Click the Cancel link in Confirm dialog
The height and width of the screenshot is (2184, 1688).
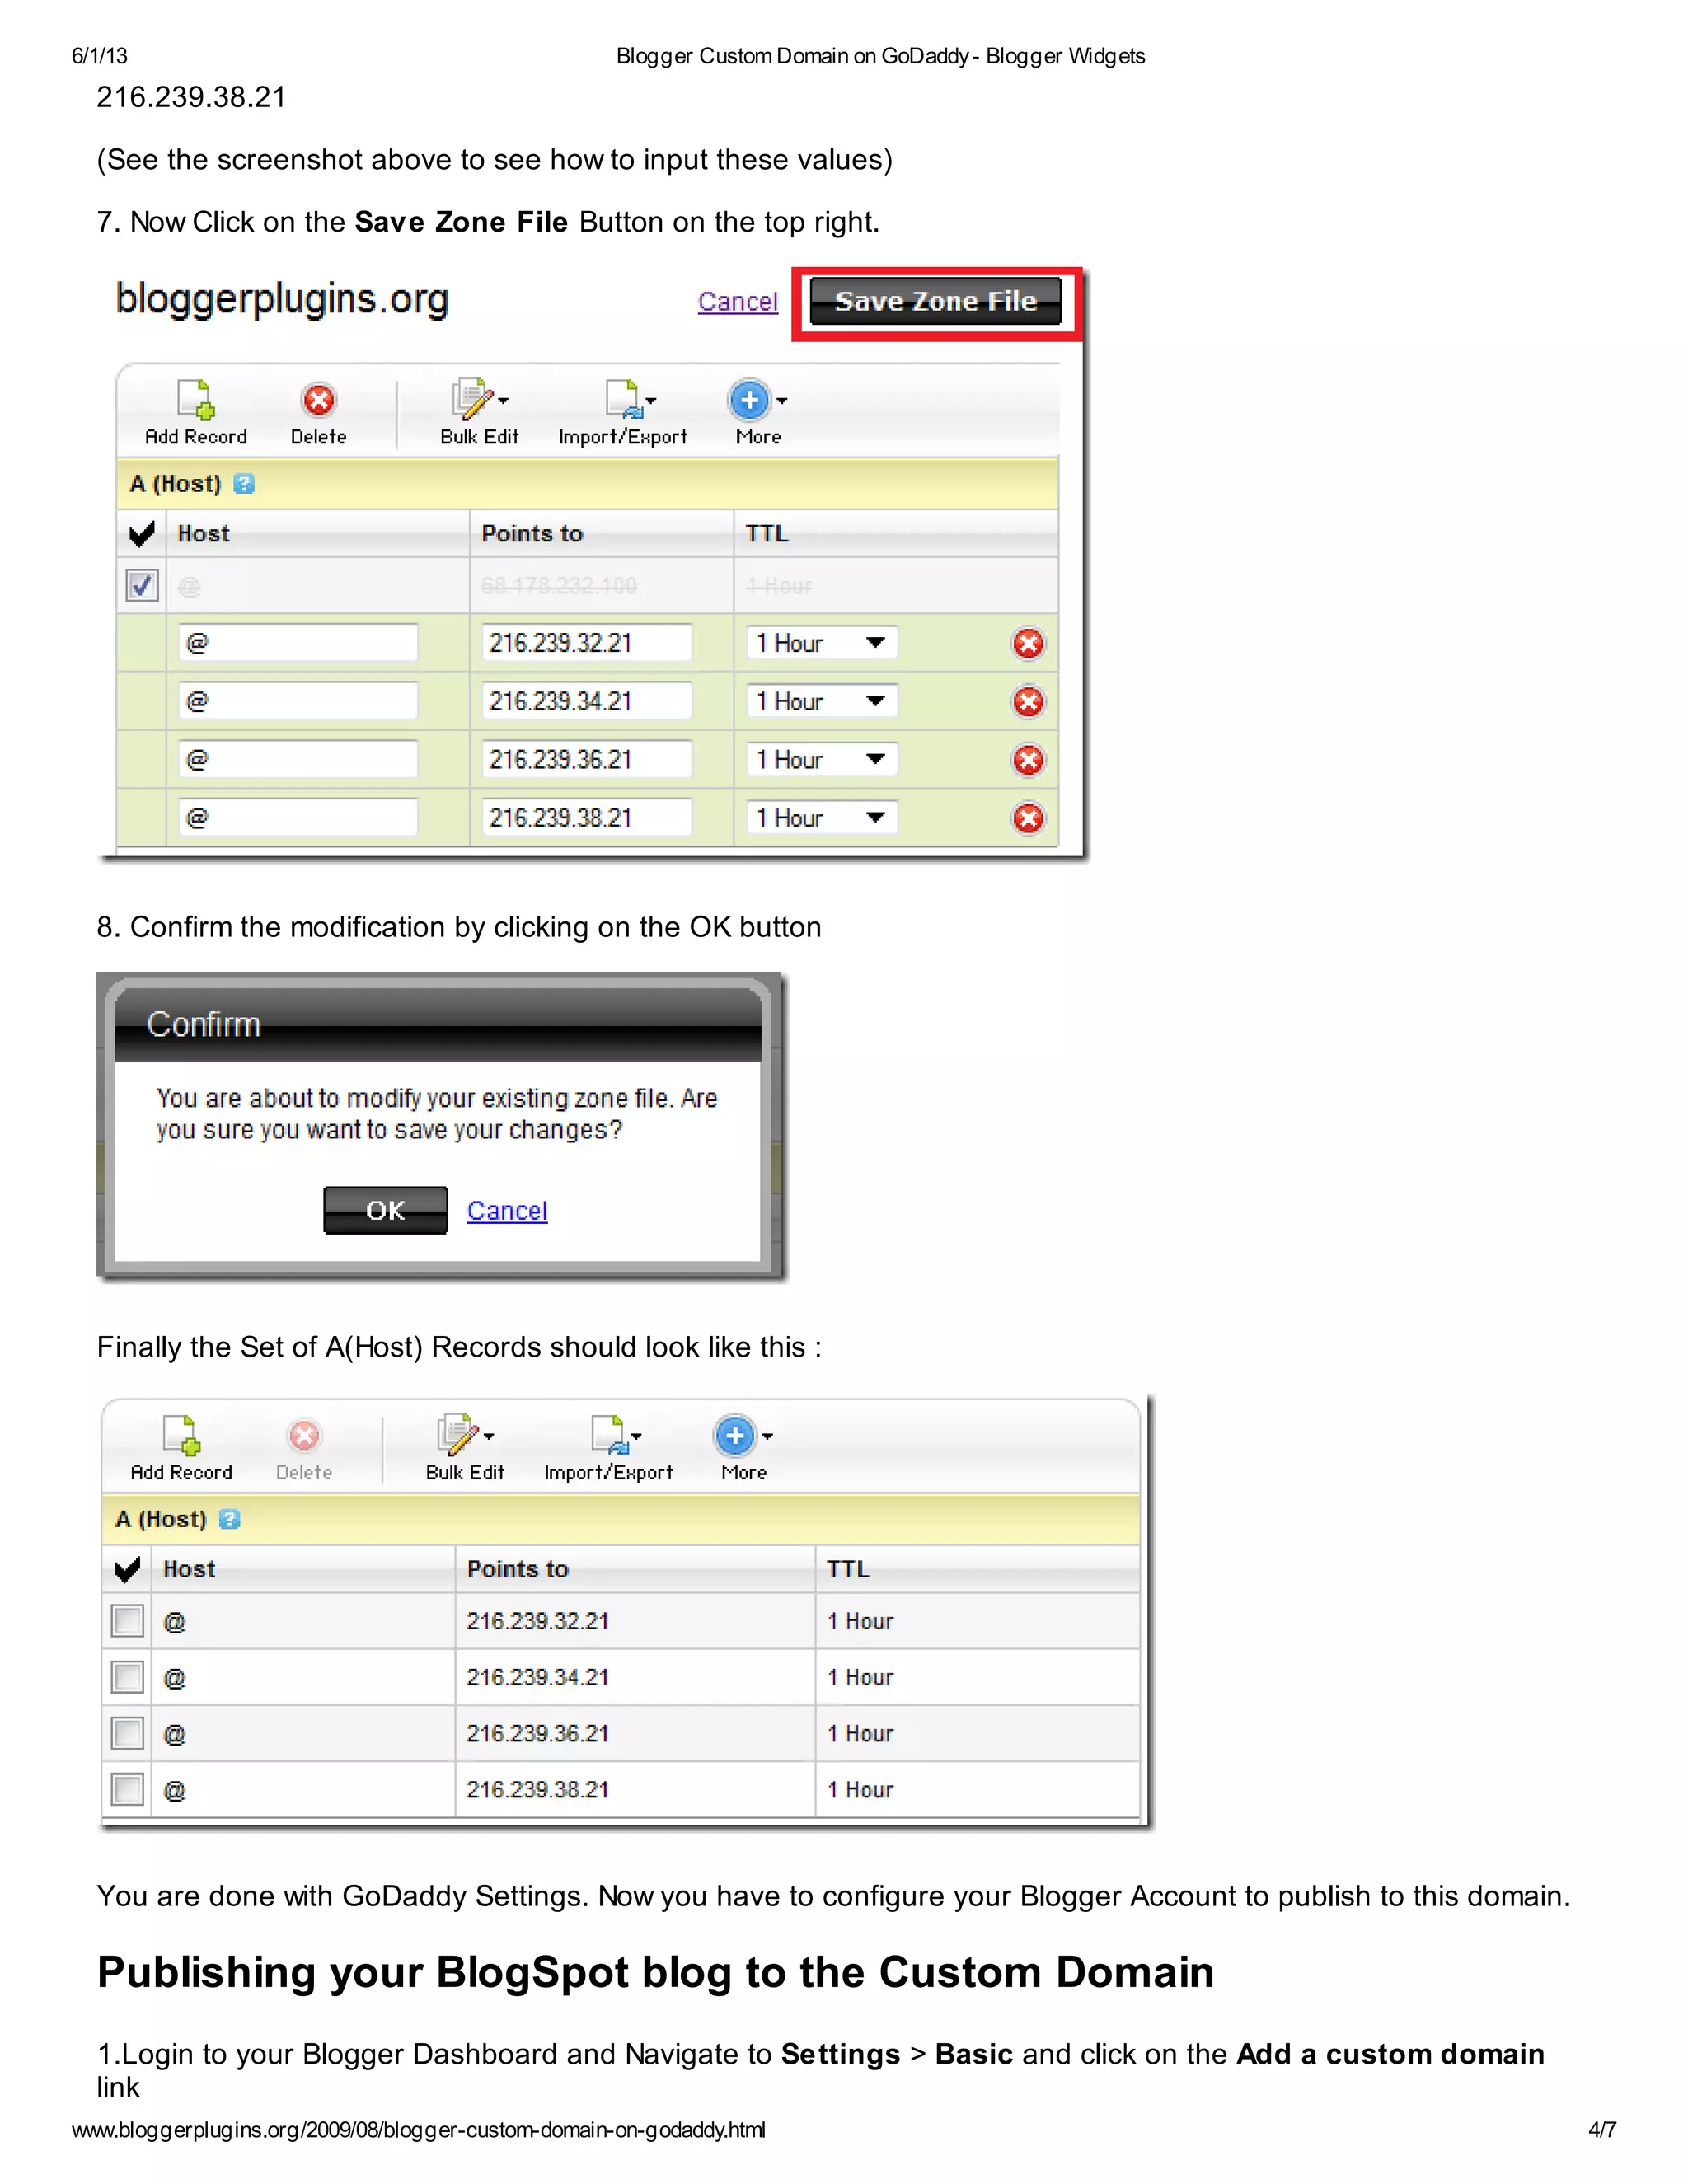pyautogui.click(x=507, y=1211)
